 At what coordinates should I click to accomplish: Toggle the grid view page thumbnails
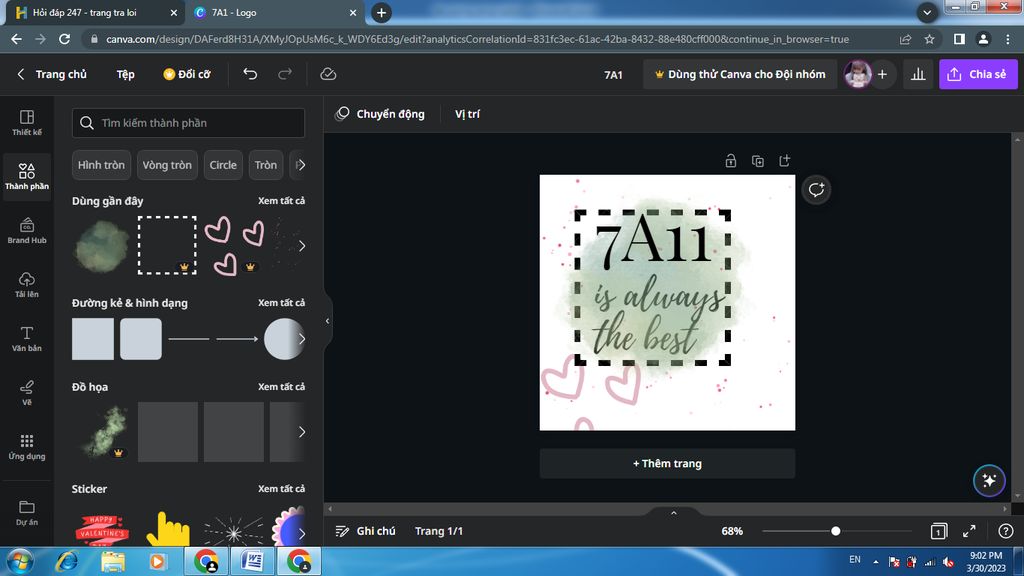pos(939,531)
